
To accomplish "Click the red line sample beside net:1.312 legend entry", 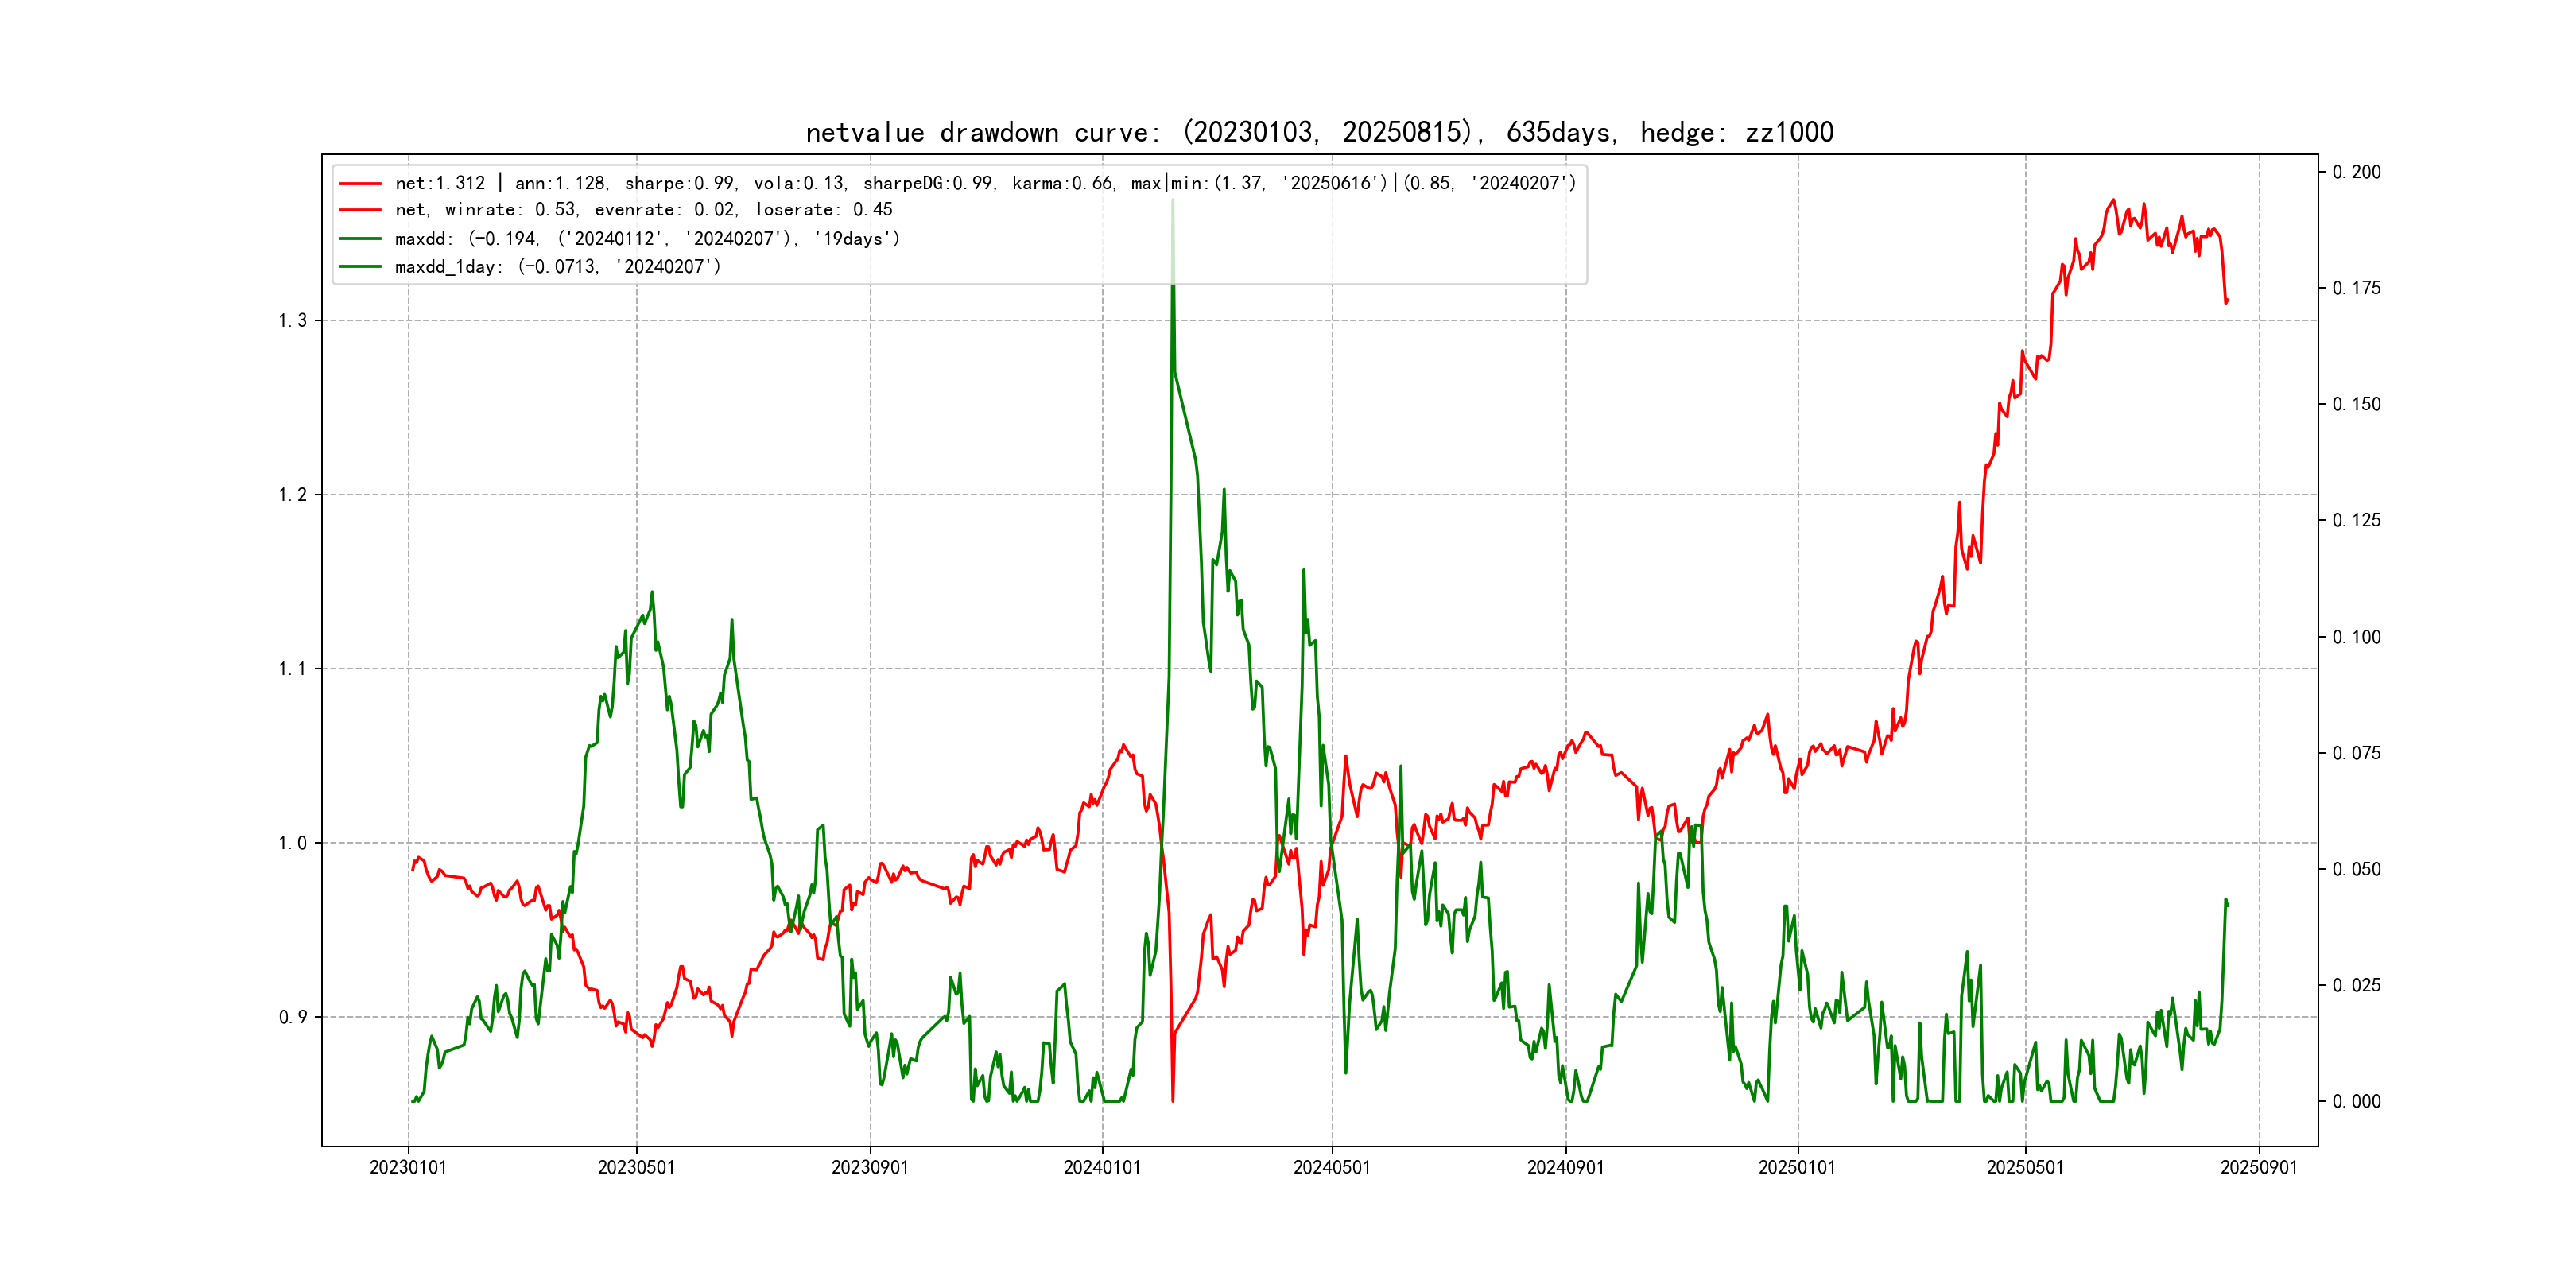I will [360, 184].
